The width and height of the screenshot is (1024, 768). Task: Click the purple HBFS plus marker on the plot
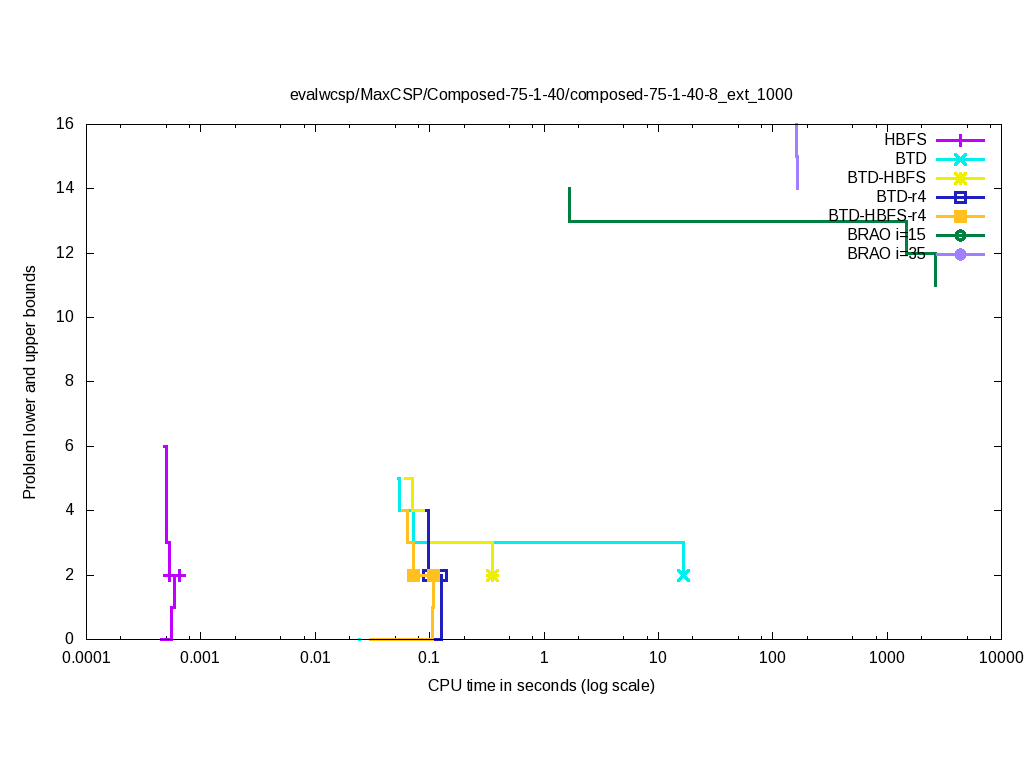pyautogui.click(x=179, y=575)
